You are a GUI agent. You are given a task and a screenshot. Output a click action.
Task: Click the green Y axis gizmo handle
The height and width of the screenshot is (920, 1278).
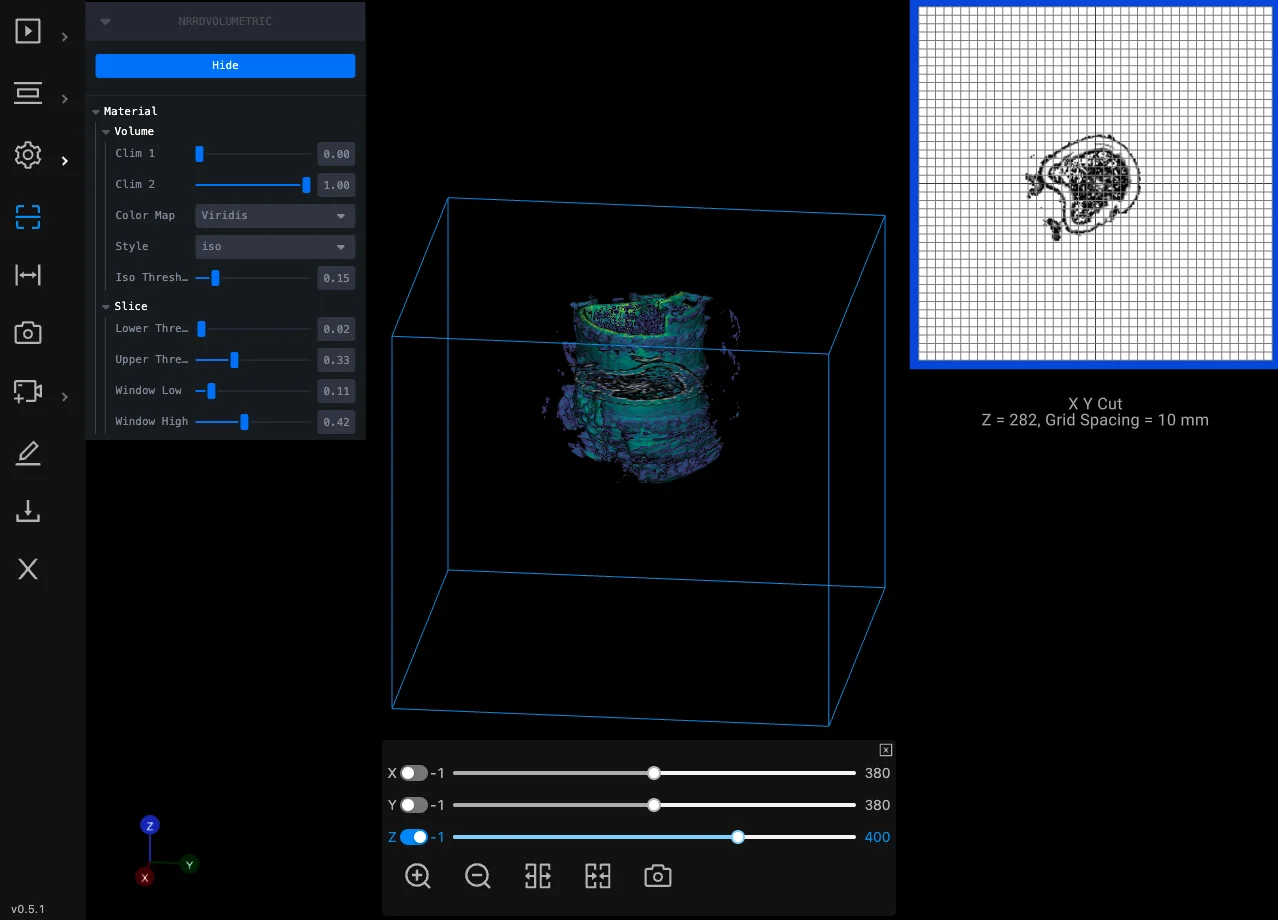pos(189,864)
